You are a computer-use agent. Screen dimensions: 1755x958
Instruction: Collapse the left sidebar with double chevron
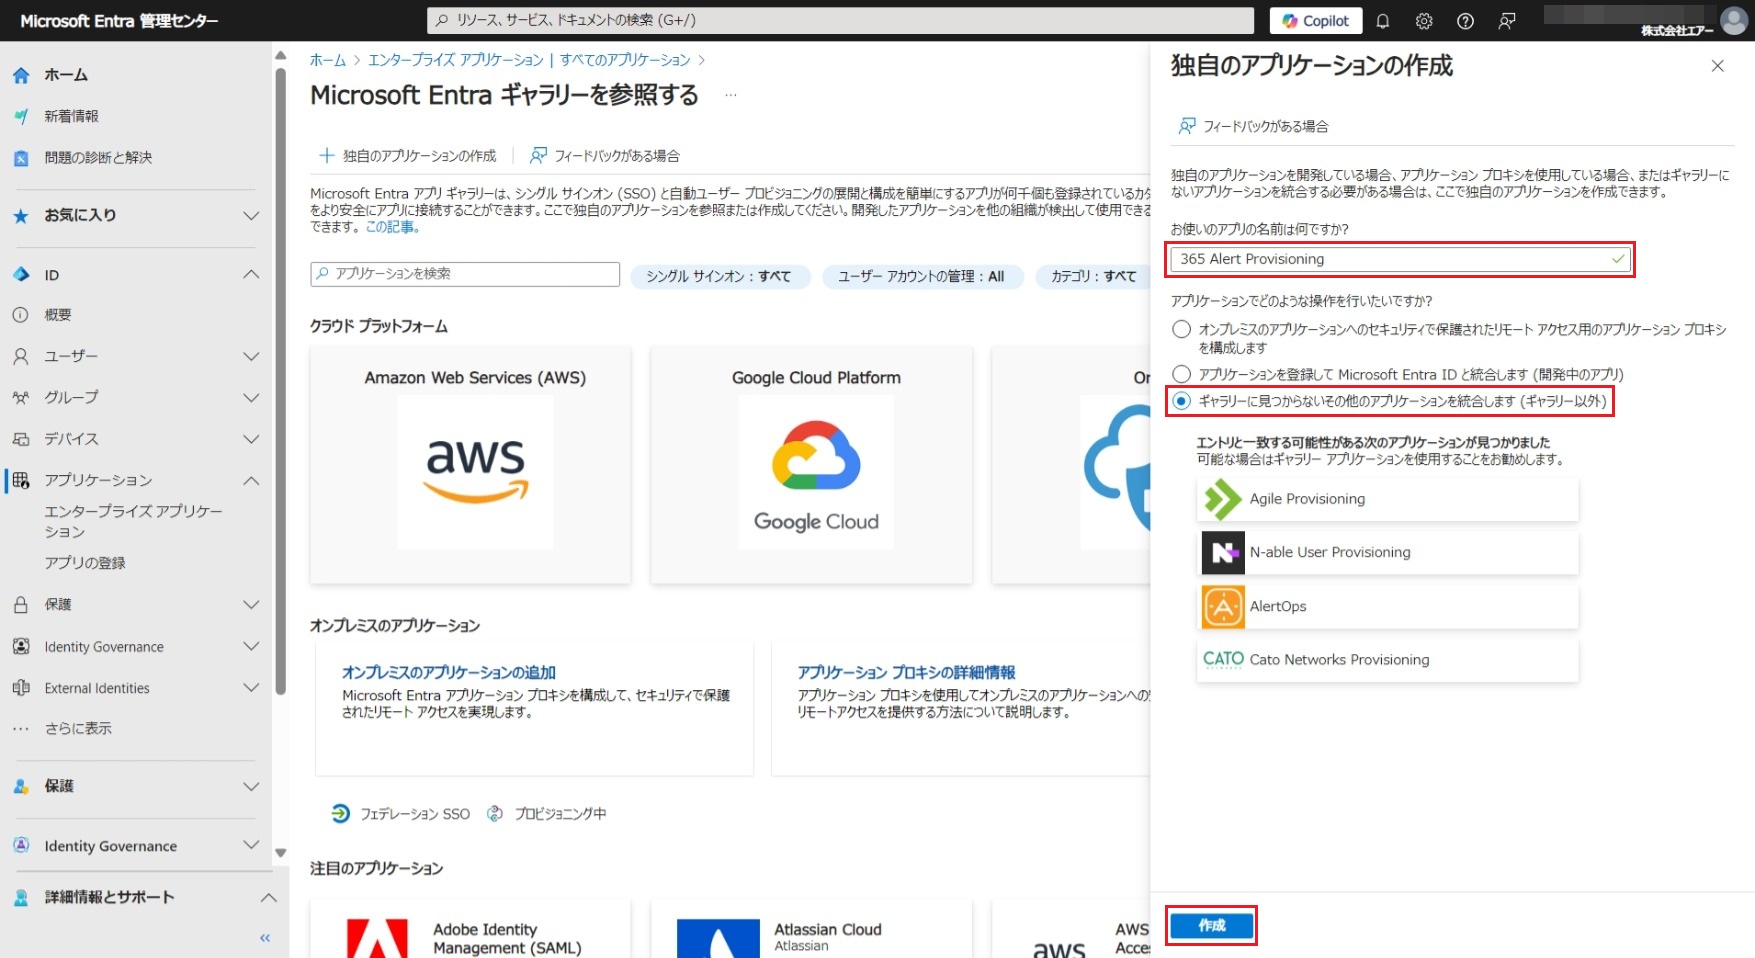pos(265,938)
